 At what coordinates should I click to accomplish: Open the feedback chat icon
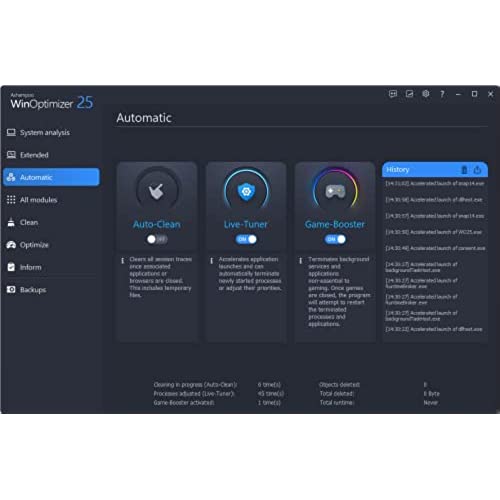pyautogui.click(x=393, y=94)
